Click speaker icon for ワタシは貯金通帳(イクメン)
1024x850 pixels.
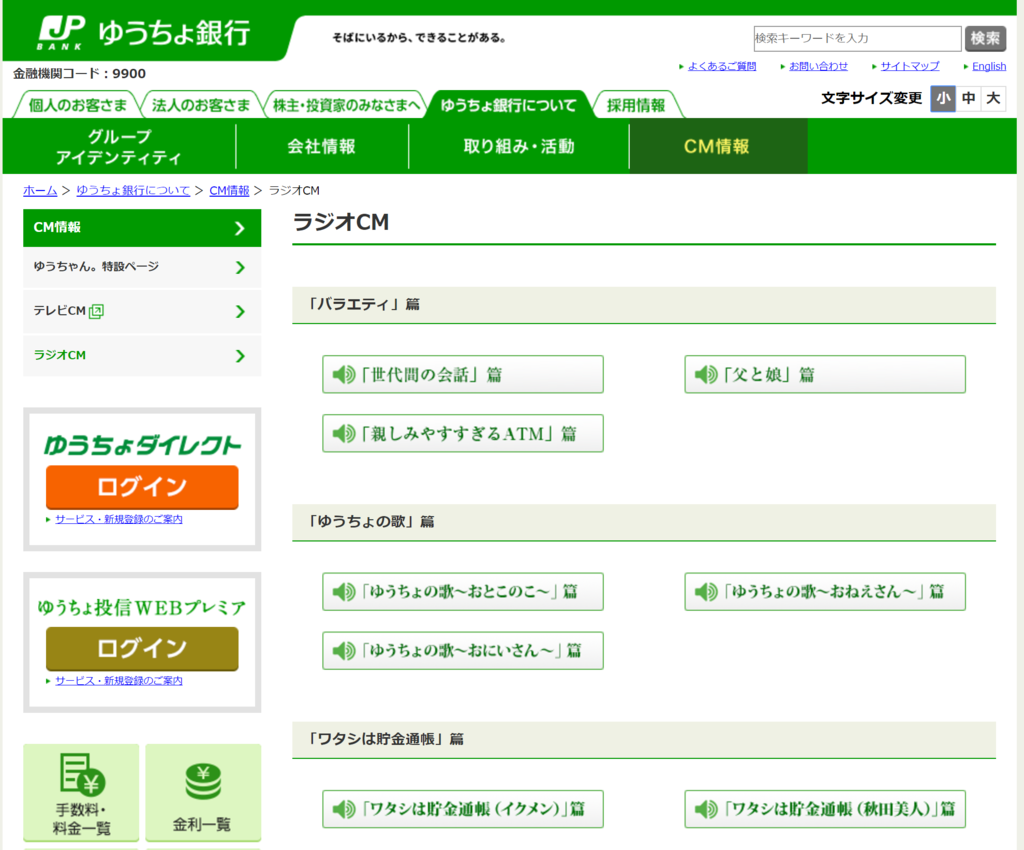coord(344,810)
